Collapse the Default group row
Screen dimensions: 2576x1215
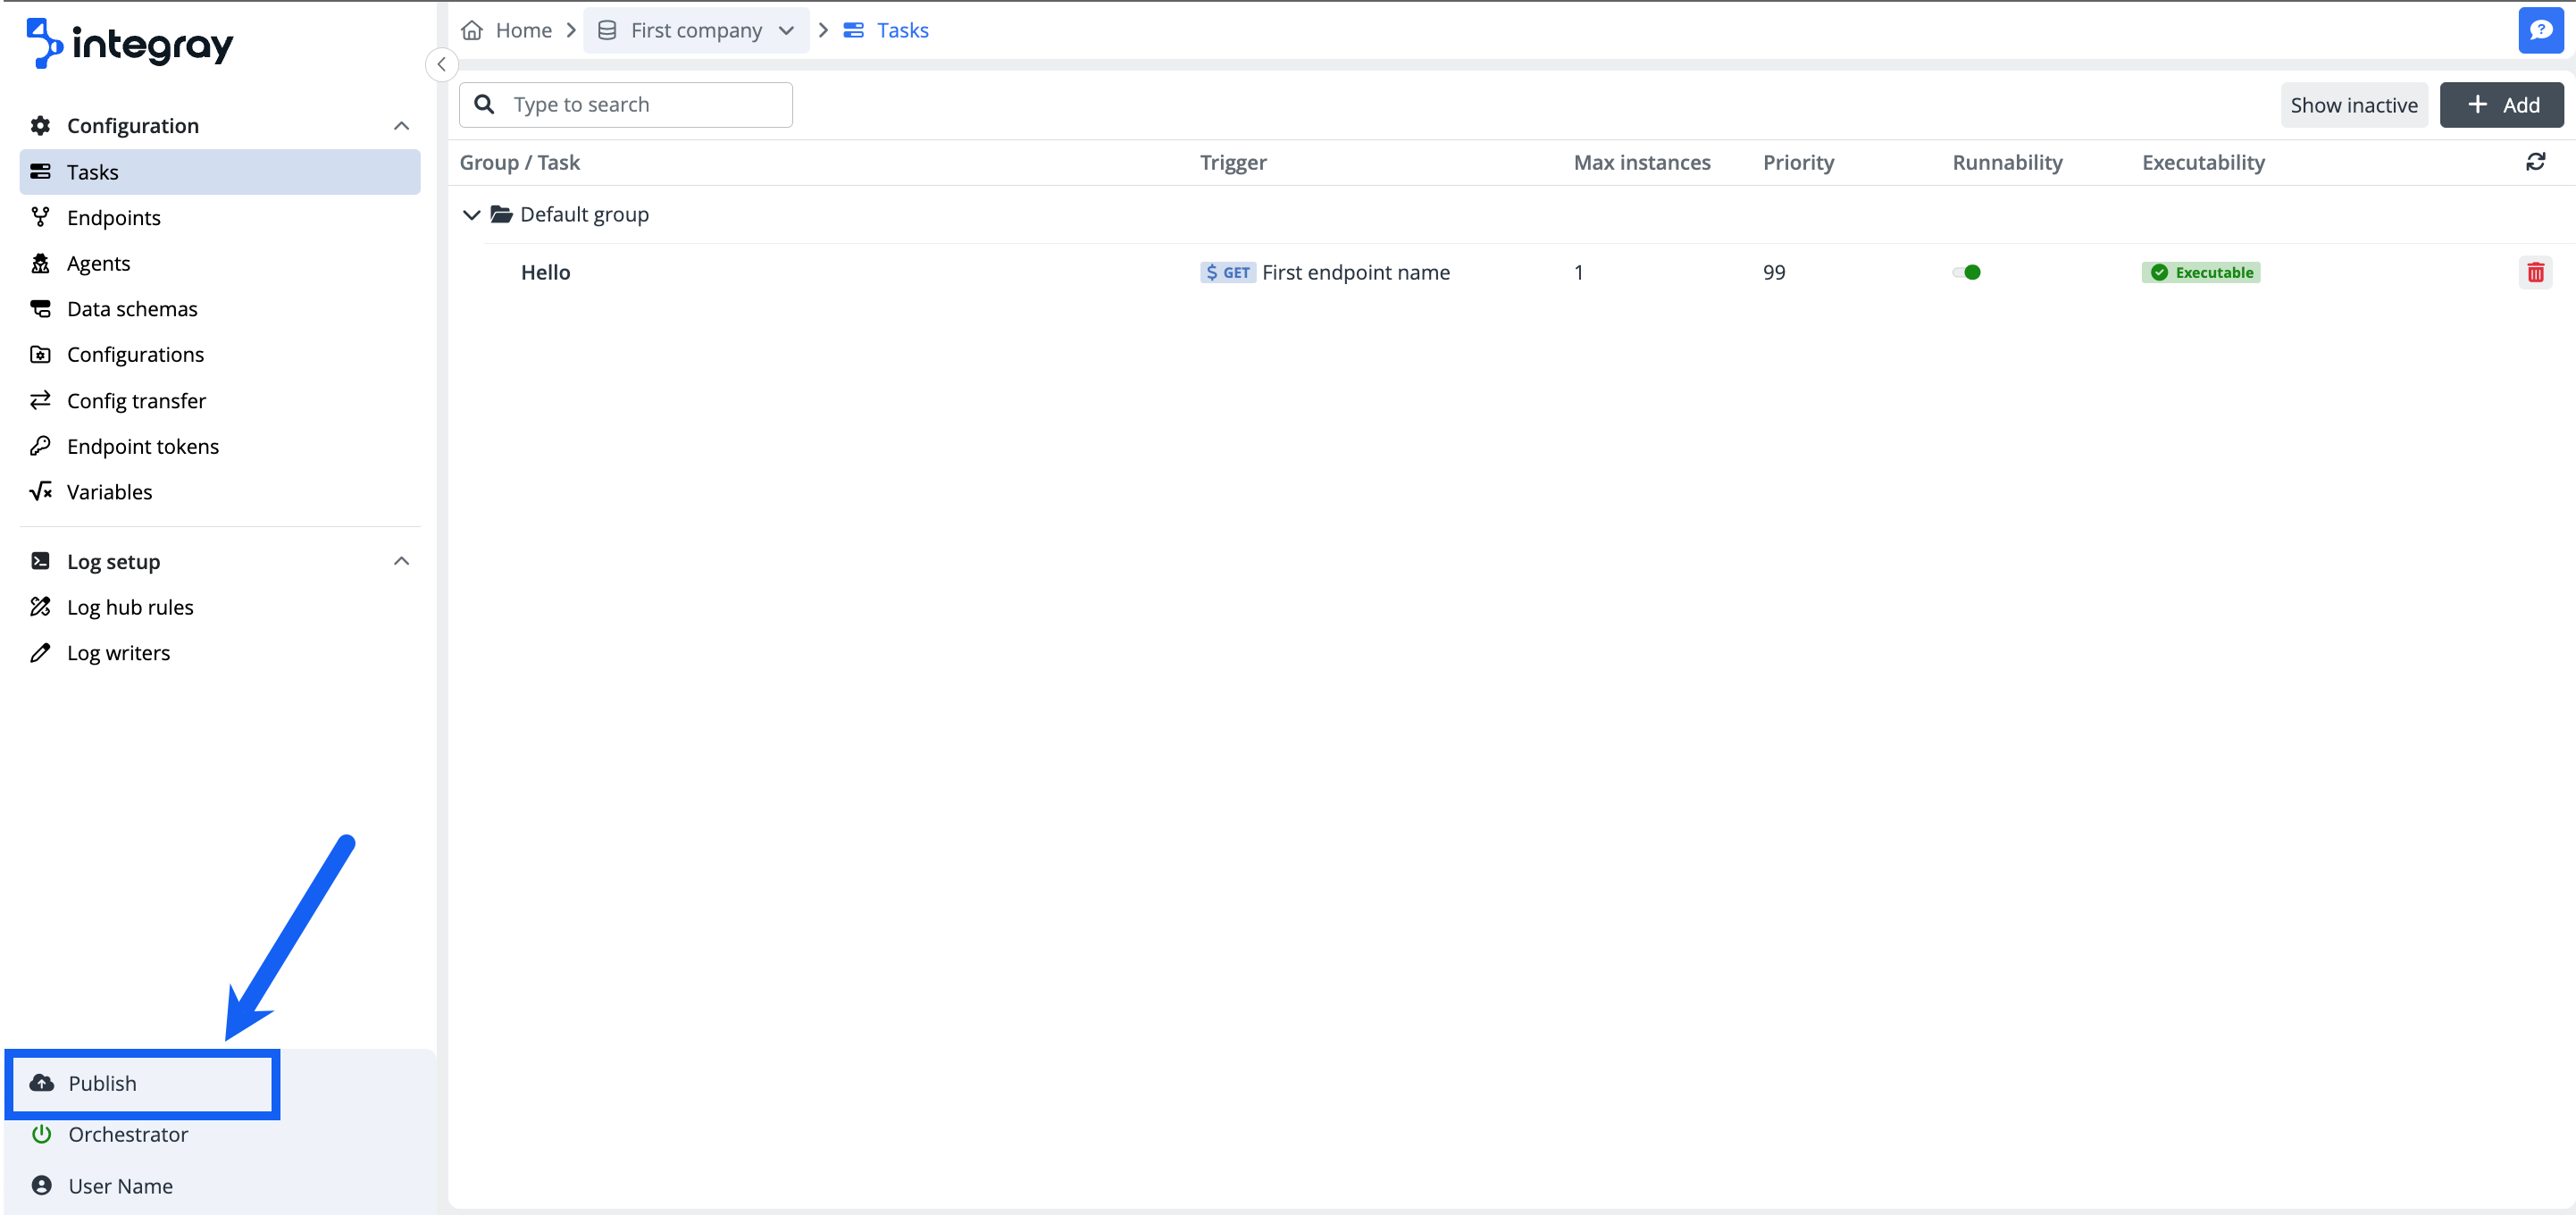(472, 215)
